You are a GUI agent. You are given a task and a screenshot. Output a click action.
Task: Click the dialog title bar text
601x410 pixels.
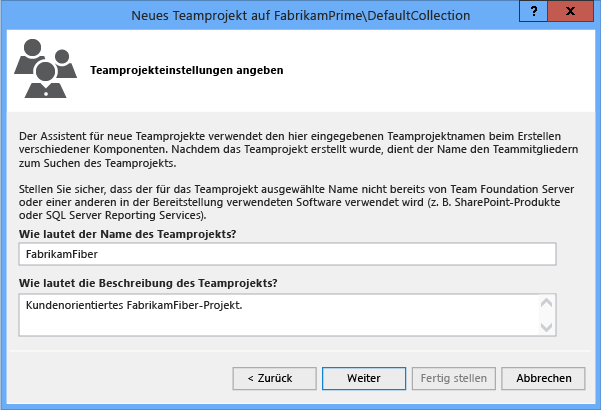(x=300, y=16)
